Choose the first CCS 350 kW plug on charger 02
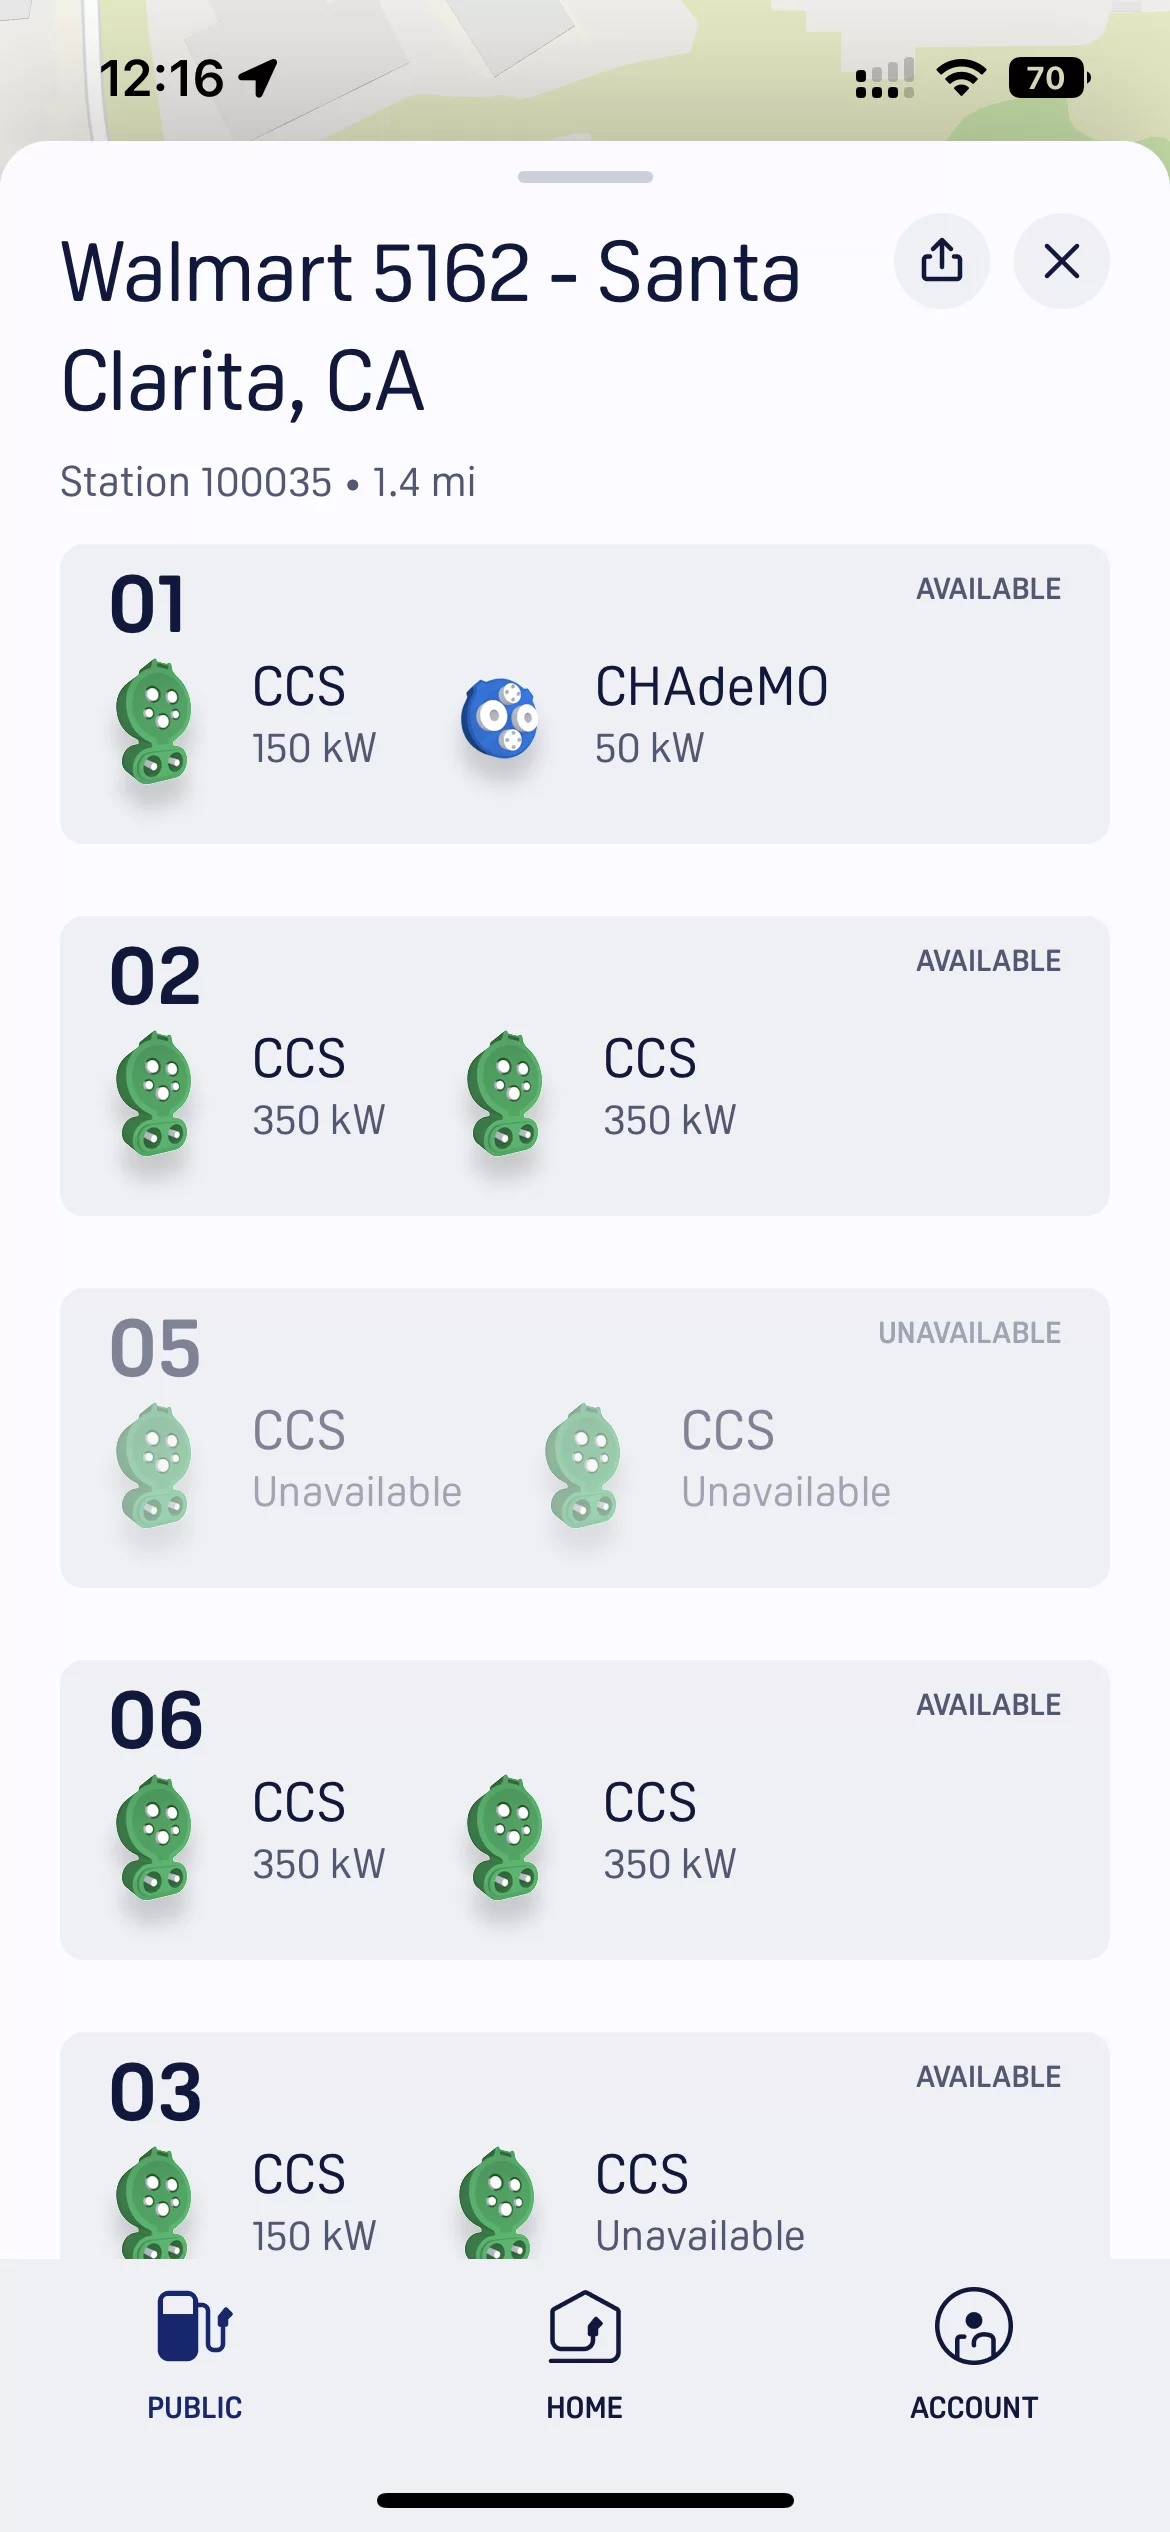The height and width of the screenshot is (2532, 1170). click(248, 1091)
